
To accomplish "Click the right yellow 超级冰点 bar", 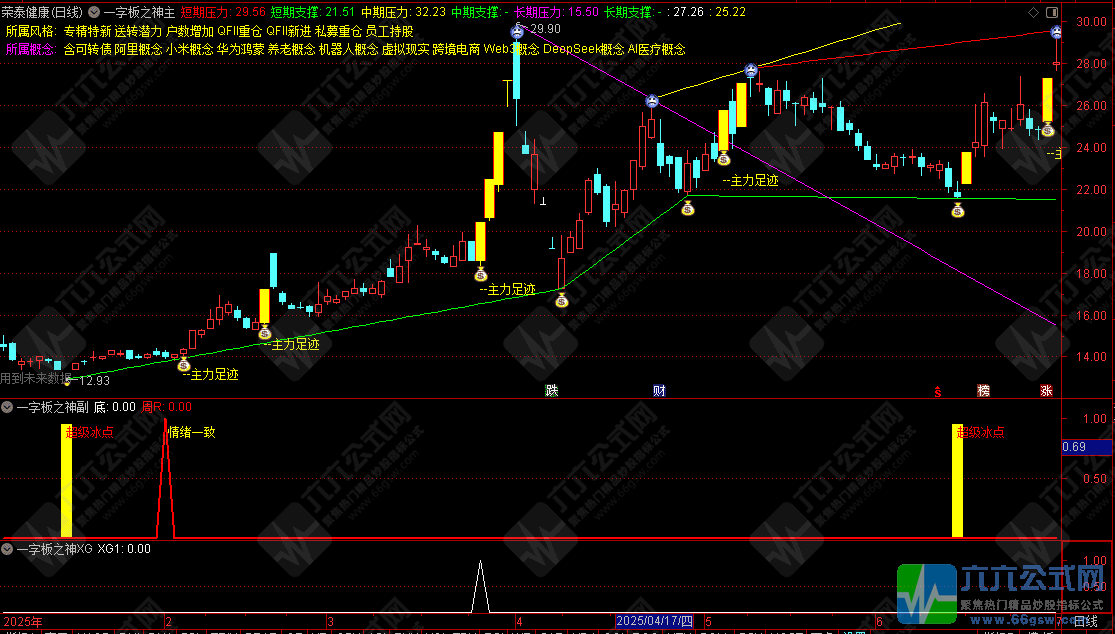I will click(x=957, y=485).
